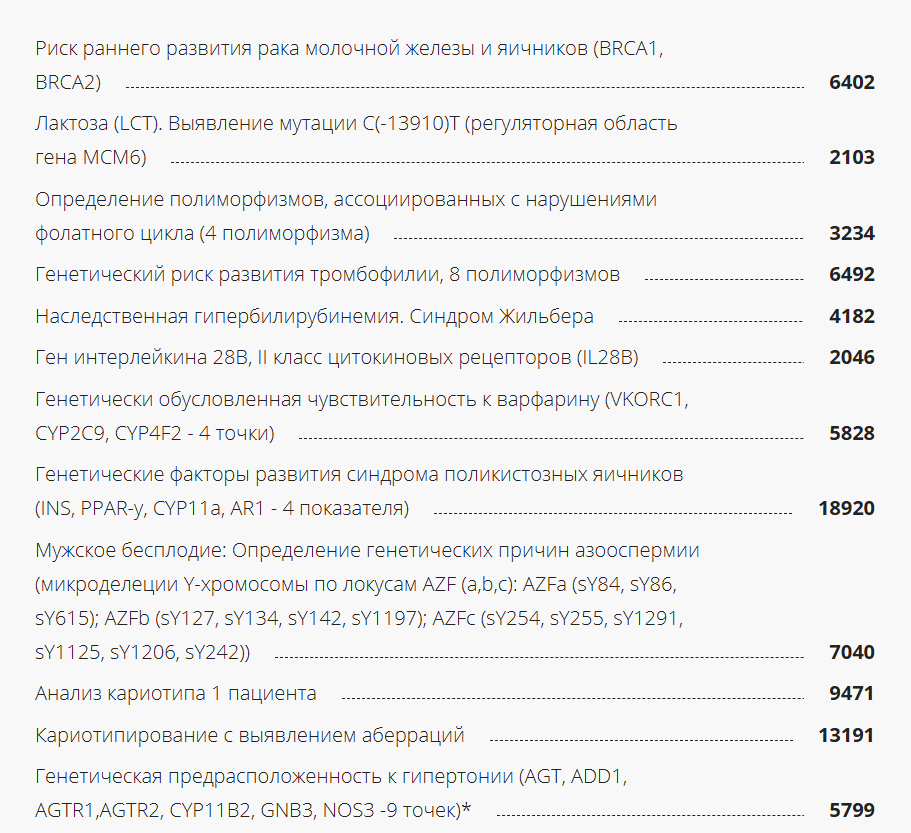Screen dimensions: 911x833
Task: Open the folate cycle polymorphisms test entry
Action: coord(345,199)
